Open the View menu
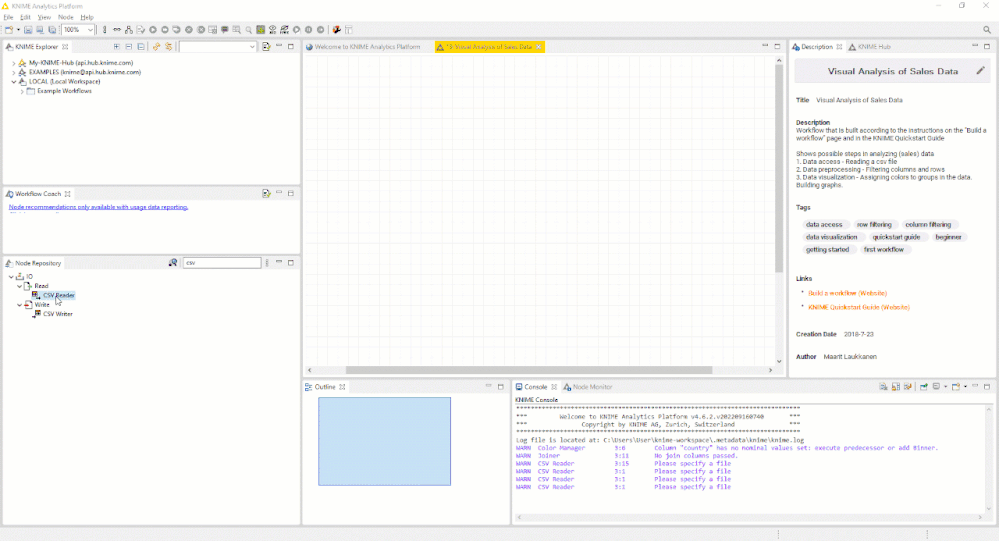The image size is (999, 541). 44,17
